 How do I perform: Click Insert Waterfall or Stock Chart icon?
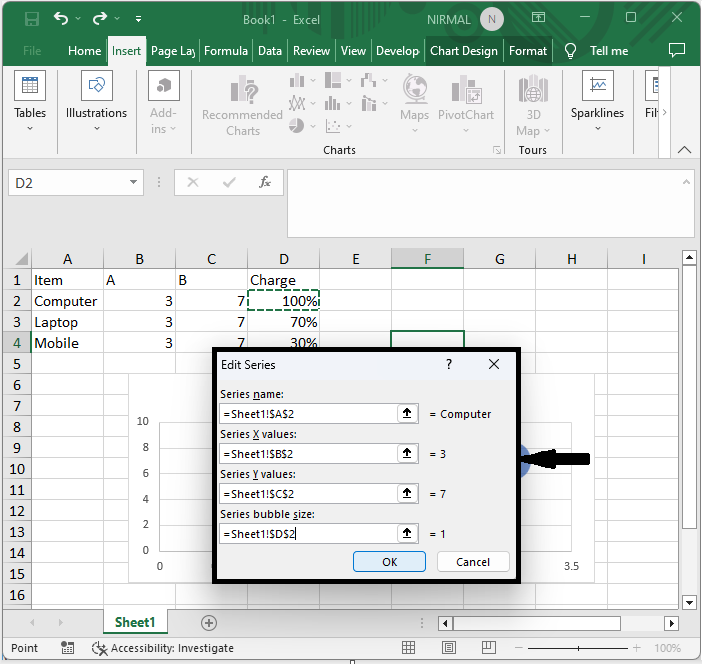pyautogui.click(x=368, y=81)
